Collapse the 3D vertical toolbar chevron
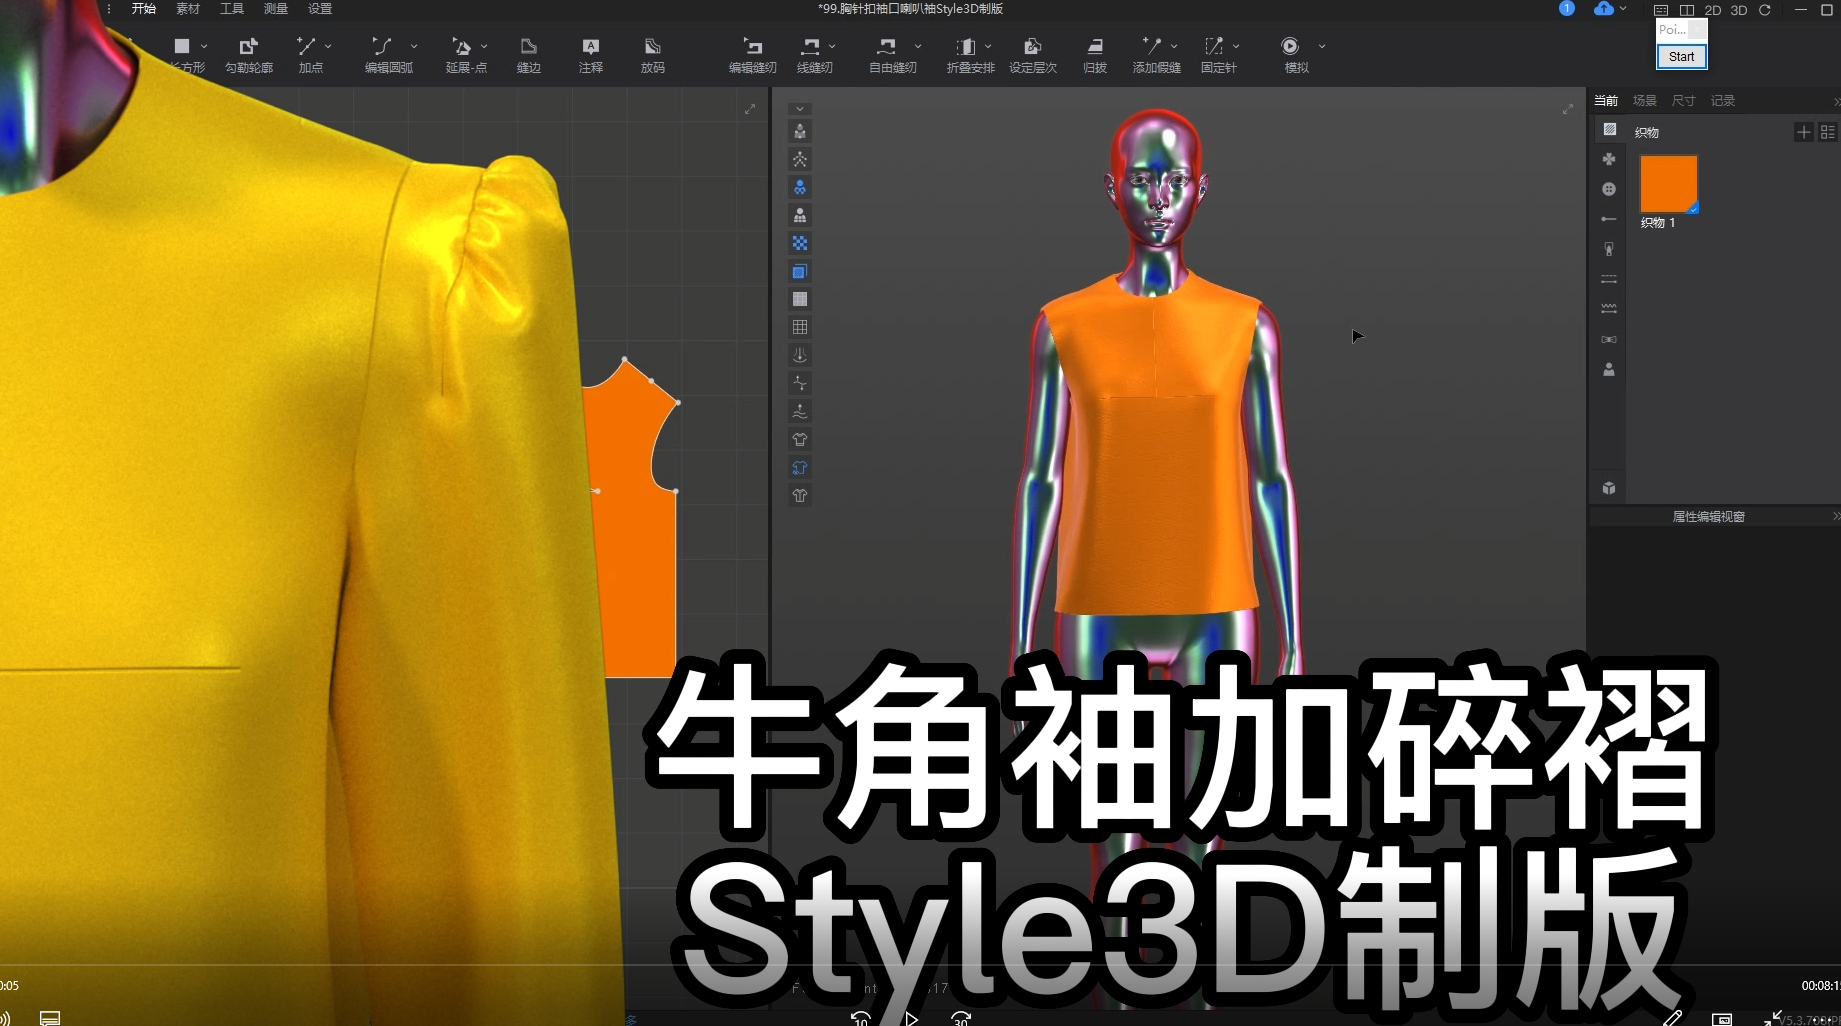 (x=800, y=109)
